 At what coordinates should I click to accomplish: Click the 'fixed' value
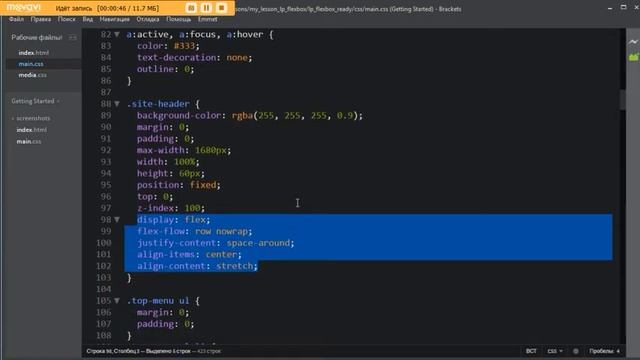point(203,185)
